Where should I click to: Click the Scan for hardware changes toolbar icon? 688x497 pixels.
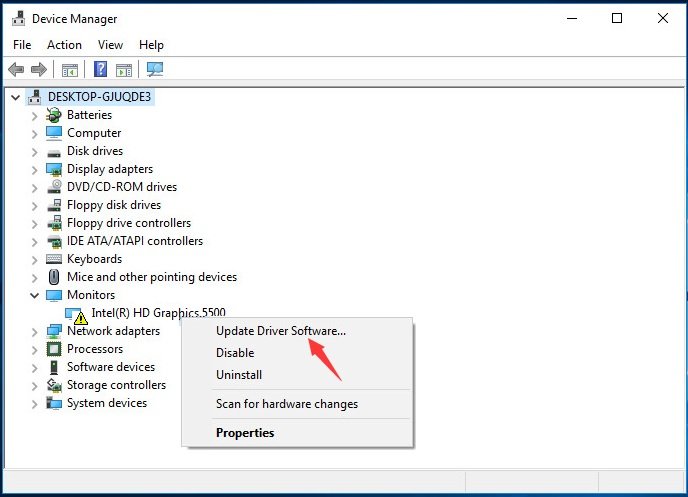tap(154, 69)
